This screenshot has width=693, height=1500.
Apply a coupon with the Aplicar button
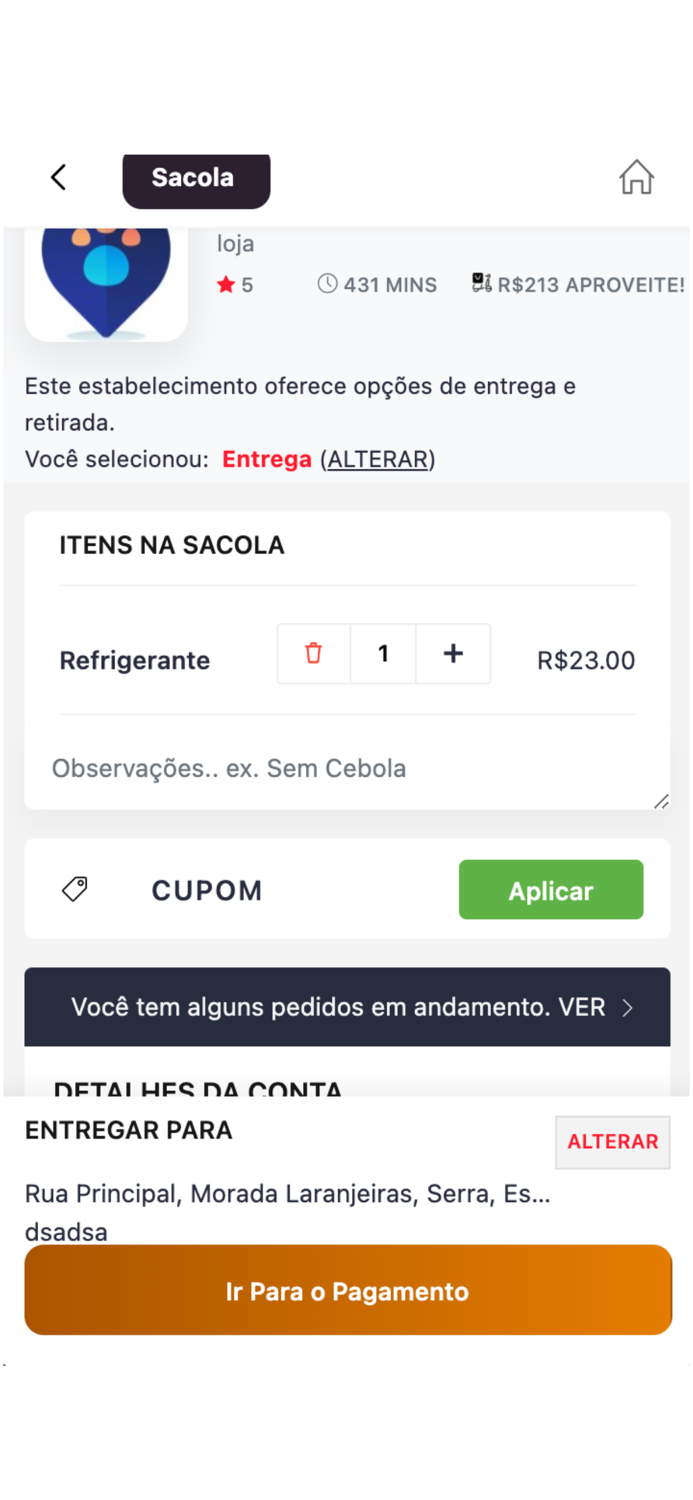point(550,889)
